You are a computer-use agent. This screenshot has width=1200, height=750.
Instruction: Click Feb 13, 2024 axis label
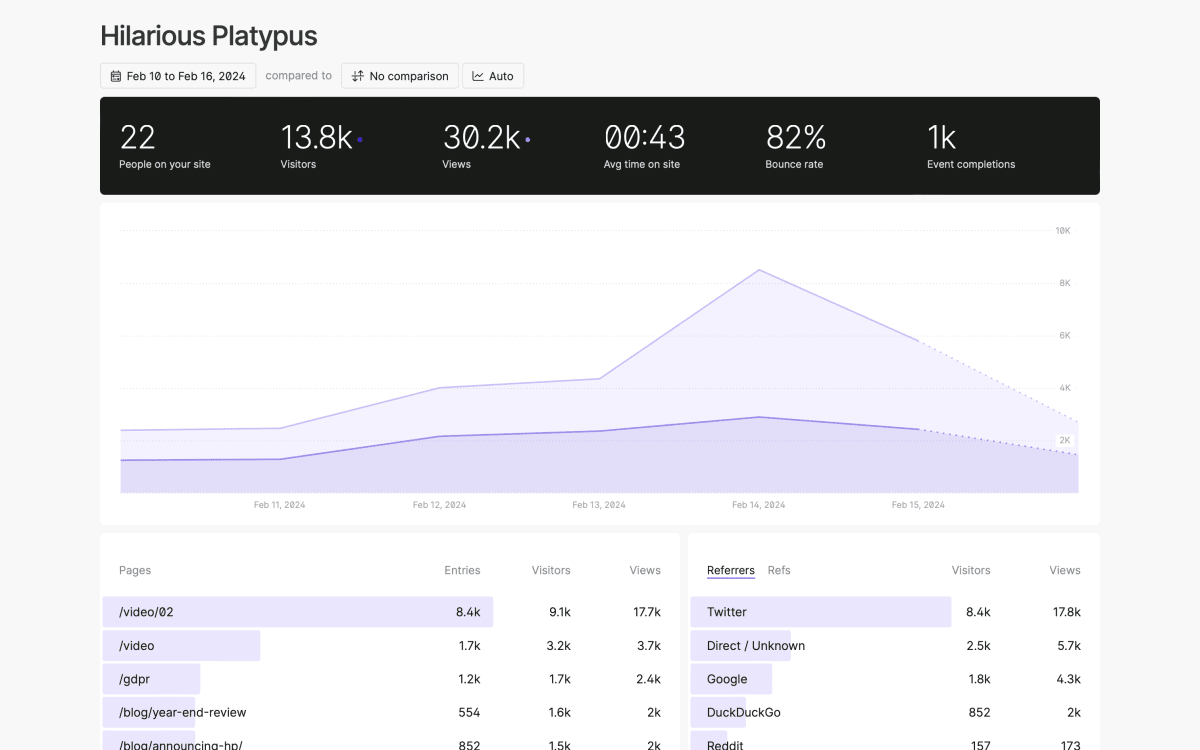(x=599, y=505)
